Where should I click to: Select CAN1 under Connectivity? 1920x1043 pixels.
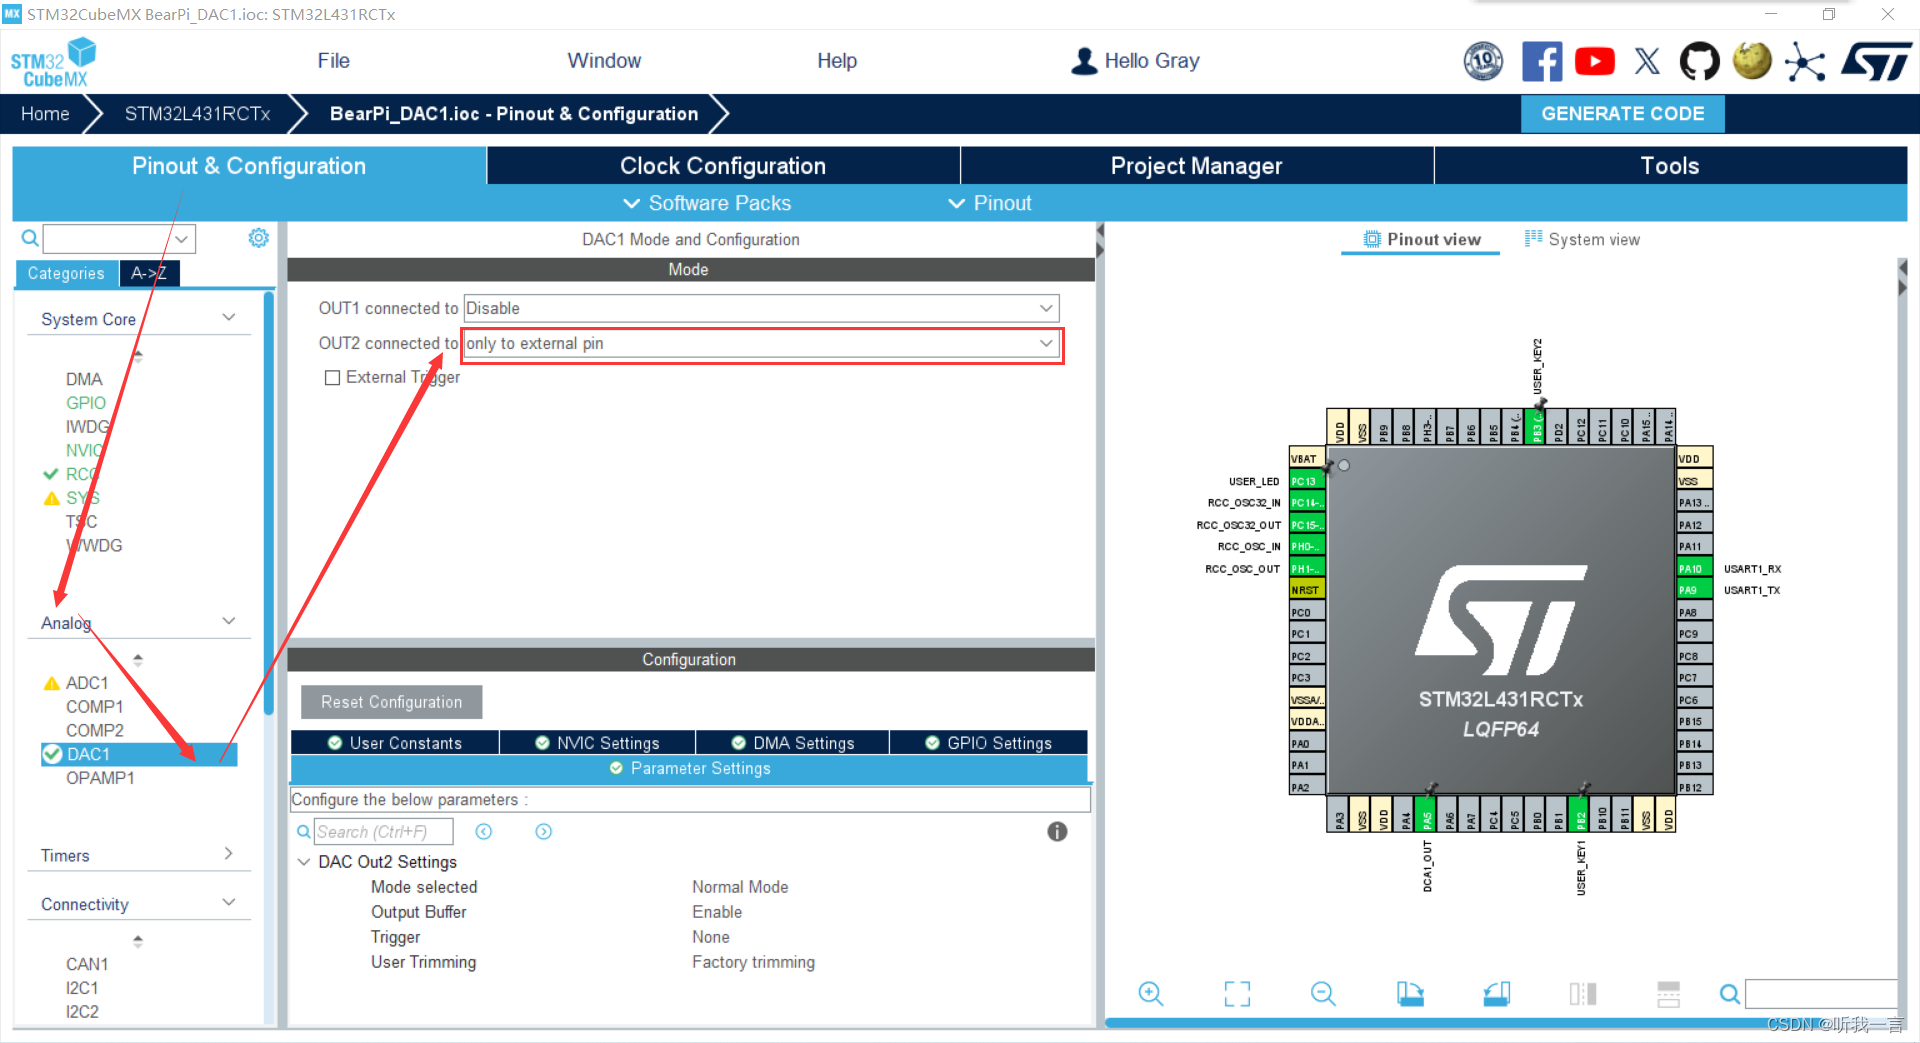87,964
